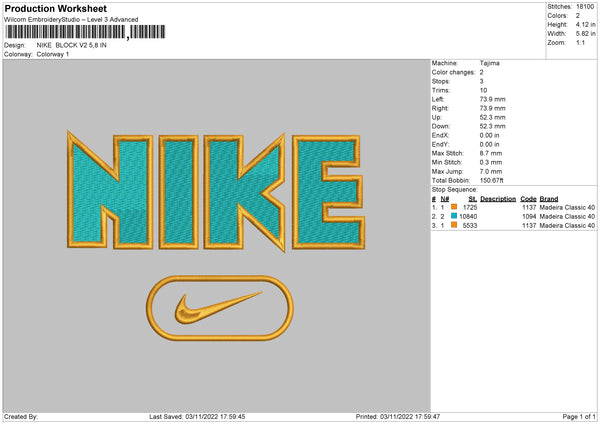Click thread code 1094 in stop row 2
Image resolution: width=600 pixels, height=424 pixels.
pos(529,217)
